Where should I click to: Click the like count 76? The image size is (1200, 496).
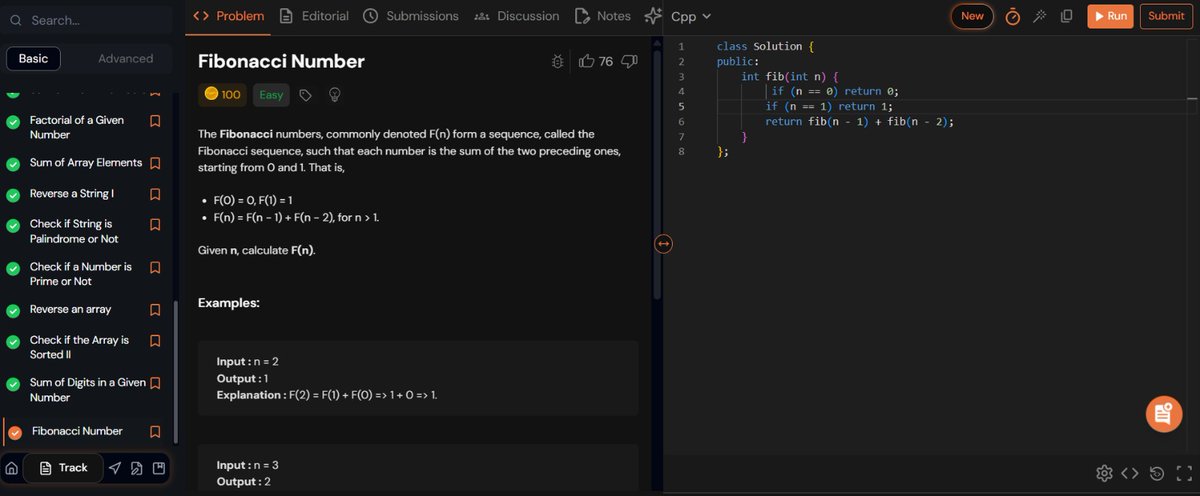point(605,62)
